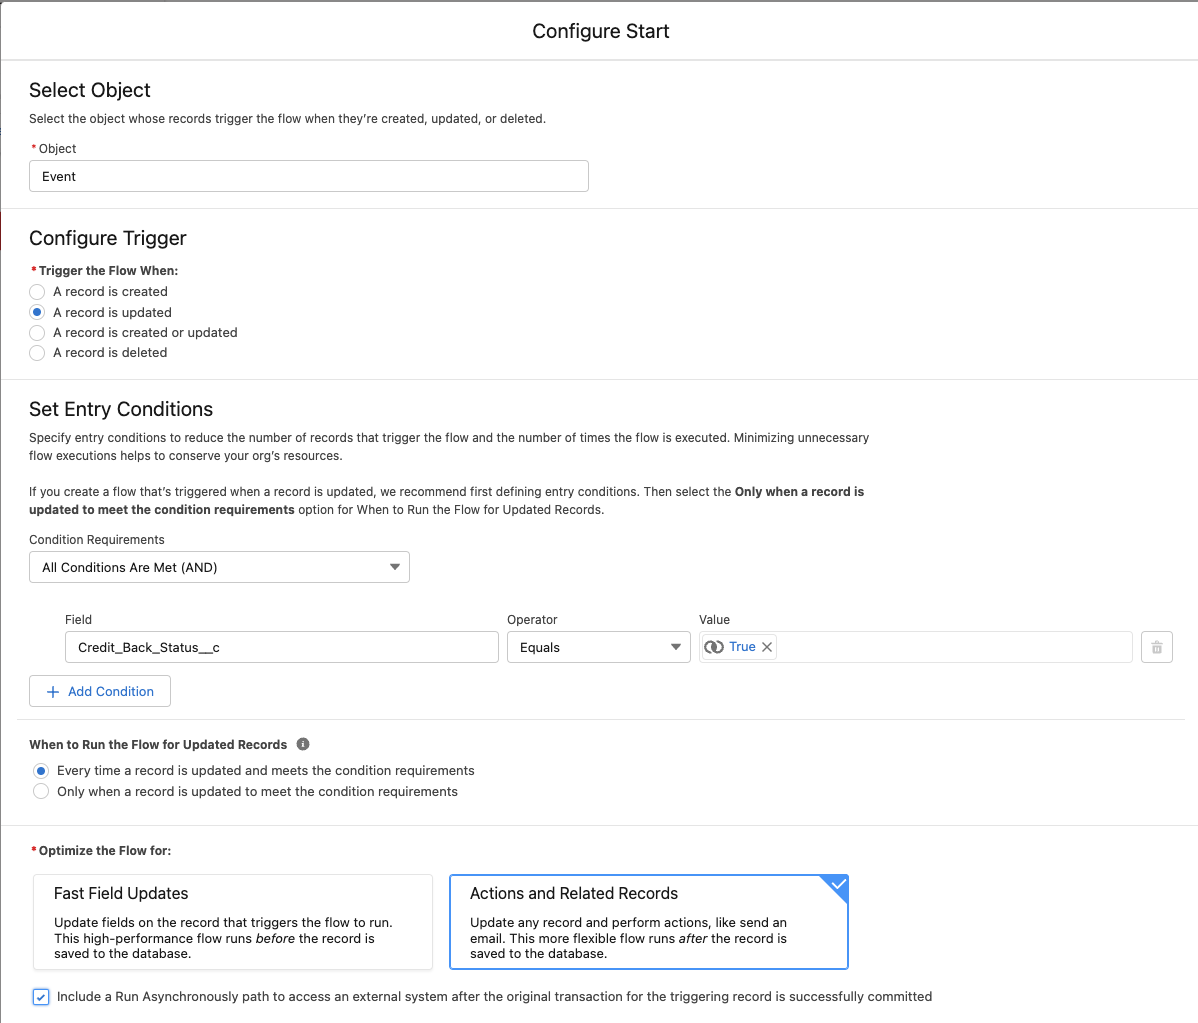Click the info icon beside Updated Records heading

303,744
